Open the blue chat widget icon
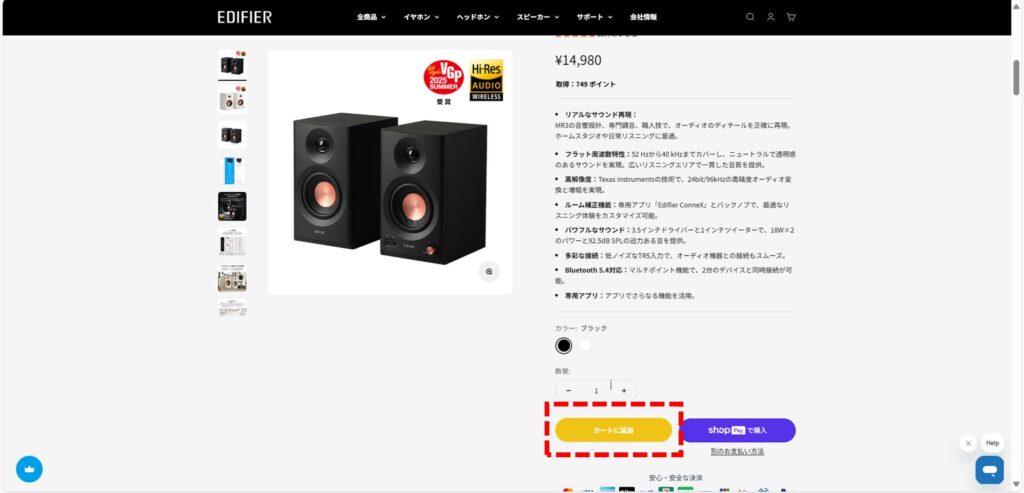1024x493 pixels. 989,469
